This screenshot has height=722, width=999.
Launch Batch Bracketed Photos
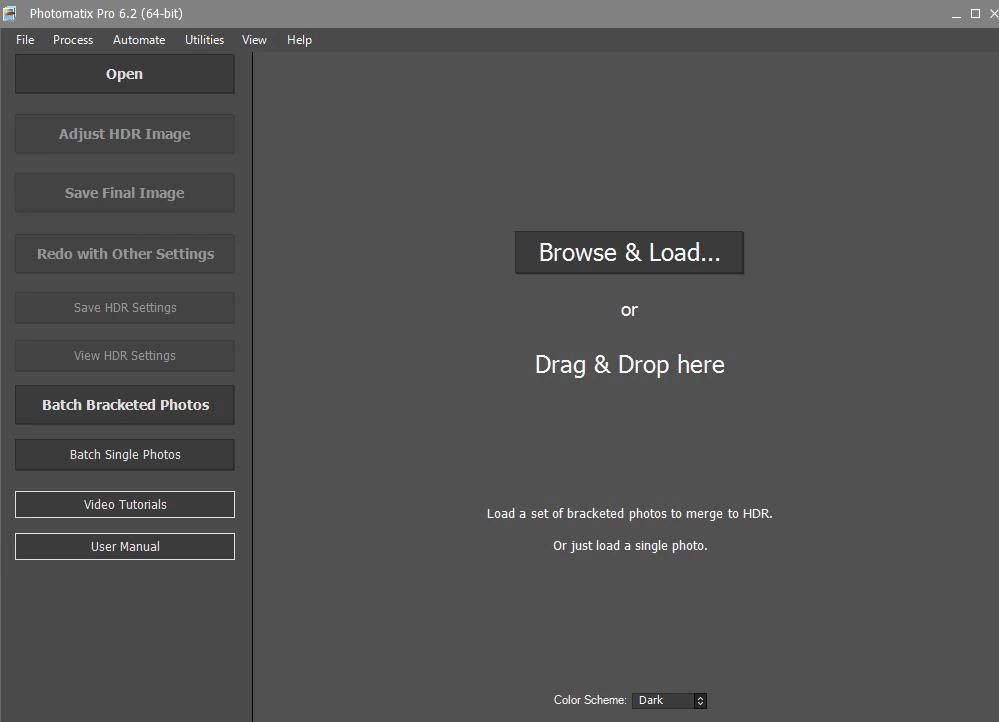pyautogui.click(x=125, y=405)
